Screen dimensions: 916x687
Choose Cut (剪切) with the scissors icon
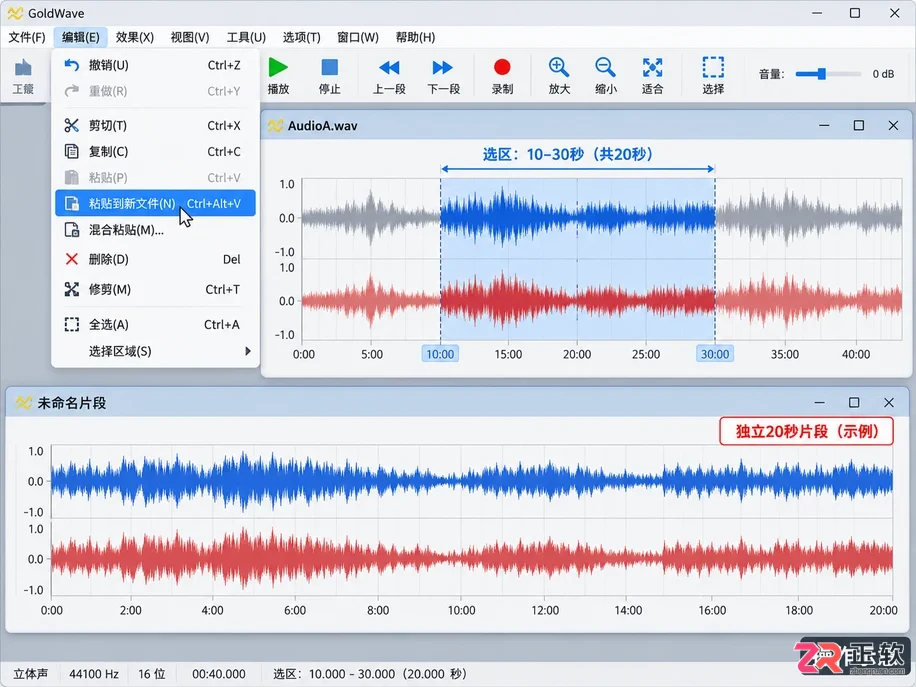pos(155,126)
